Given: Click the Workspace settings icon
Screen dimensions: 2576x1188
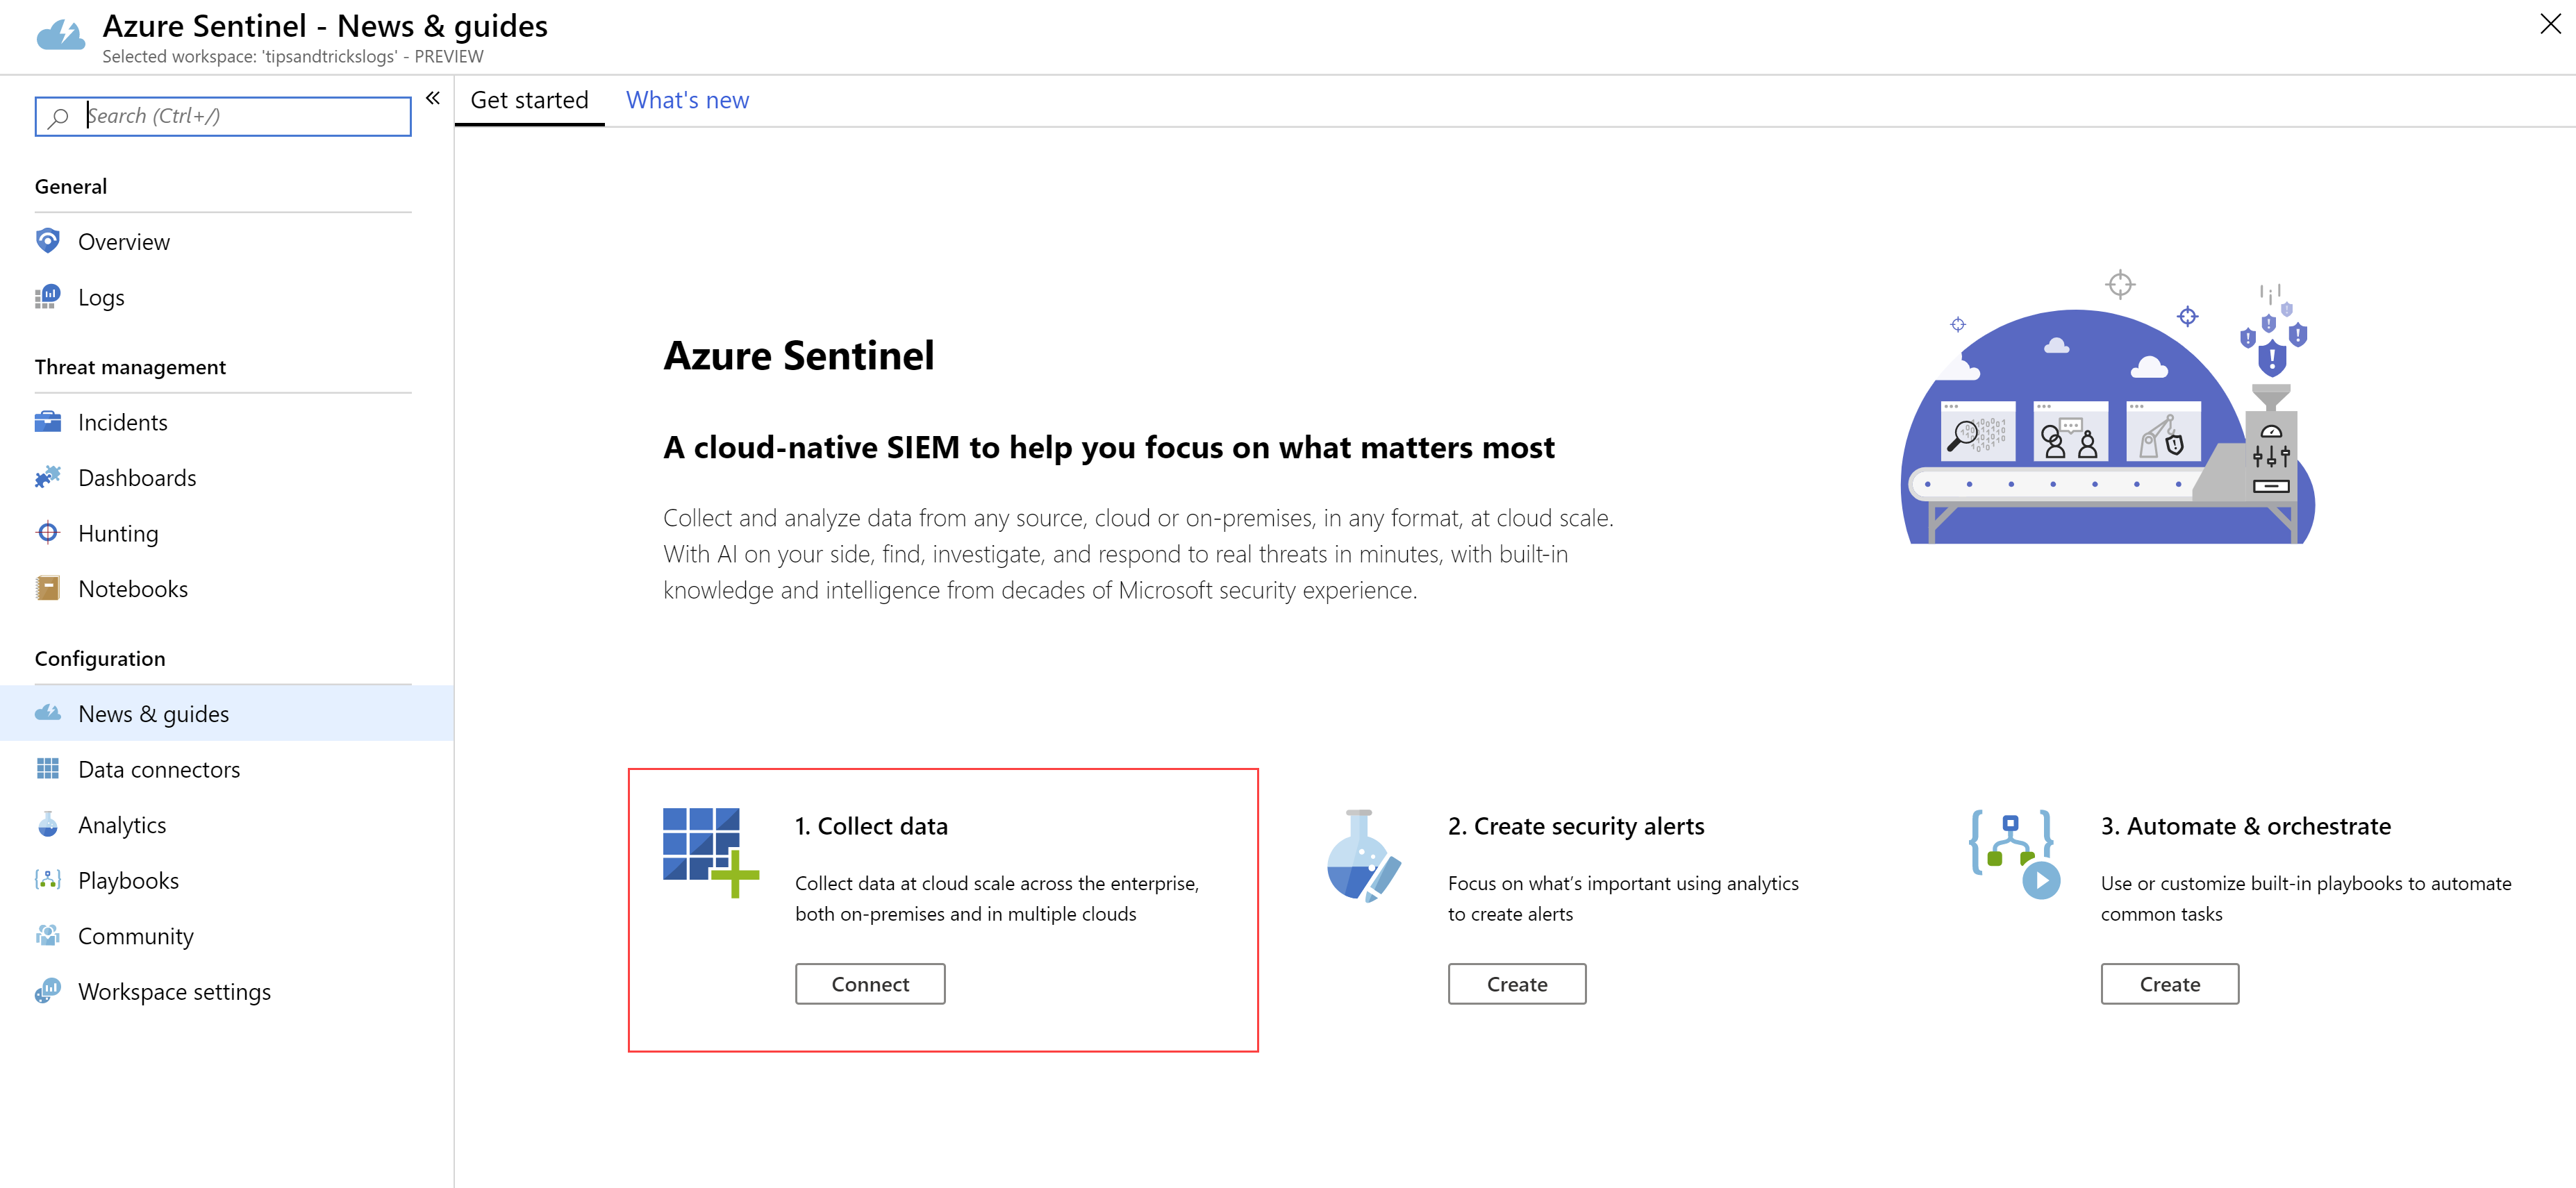Looking at the screenshot, I should [47, 991].
